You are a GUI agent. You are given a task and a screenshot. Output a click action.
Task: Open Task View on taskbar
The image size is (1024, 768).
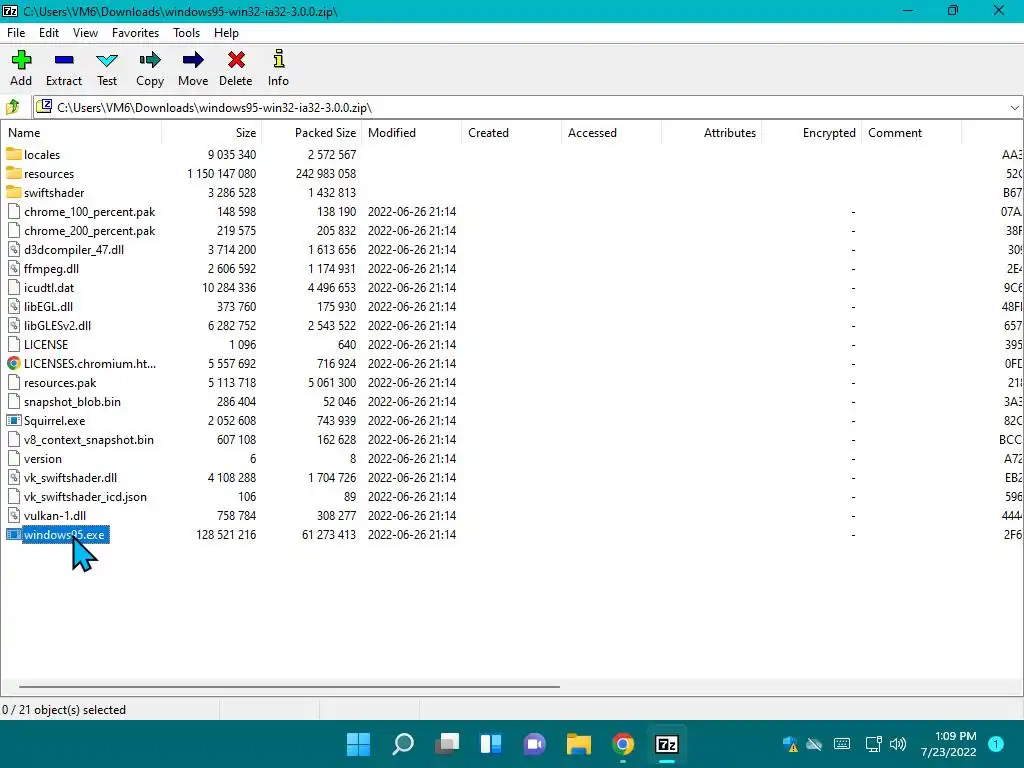pyautogui.click(x=447, y=744)
